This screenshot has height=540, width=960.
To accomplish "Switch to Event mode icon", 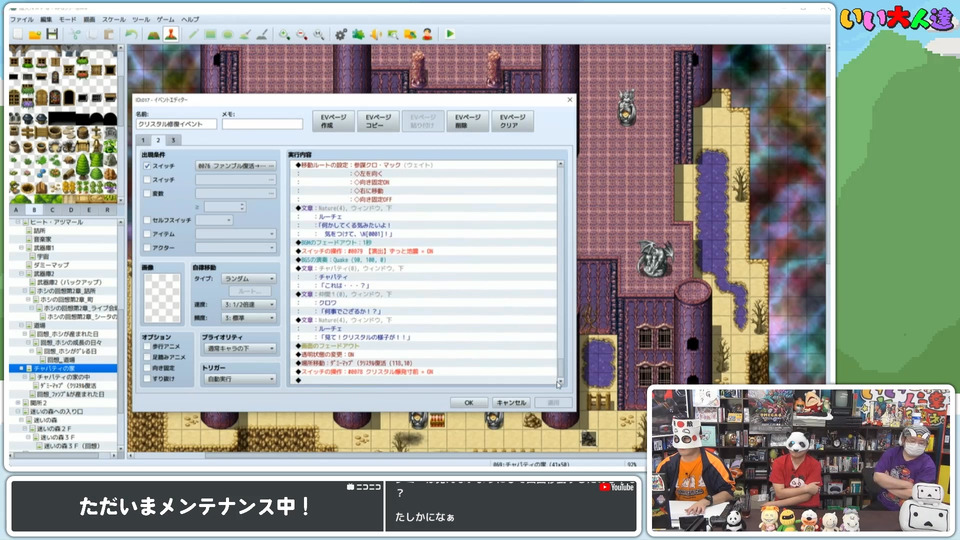I will pyautogui.click(x=170, y=34).
